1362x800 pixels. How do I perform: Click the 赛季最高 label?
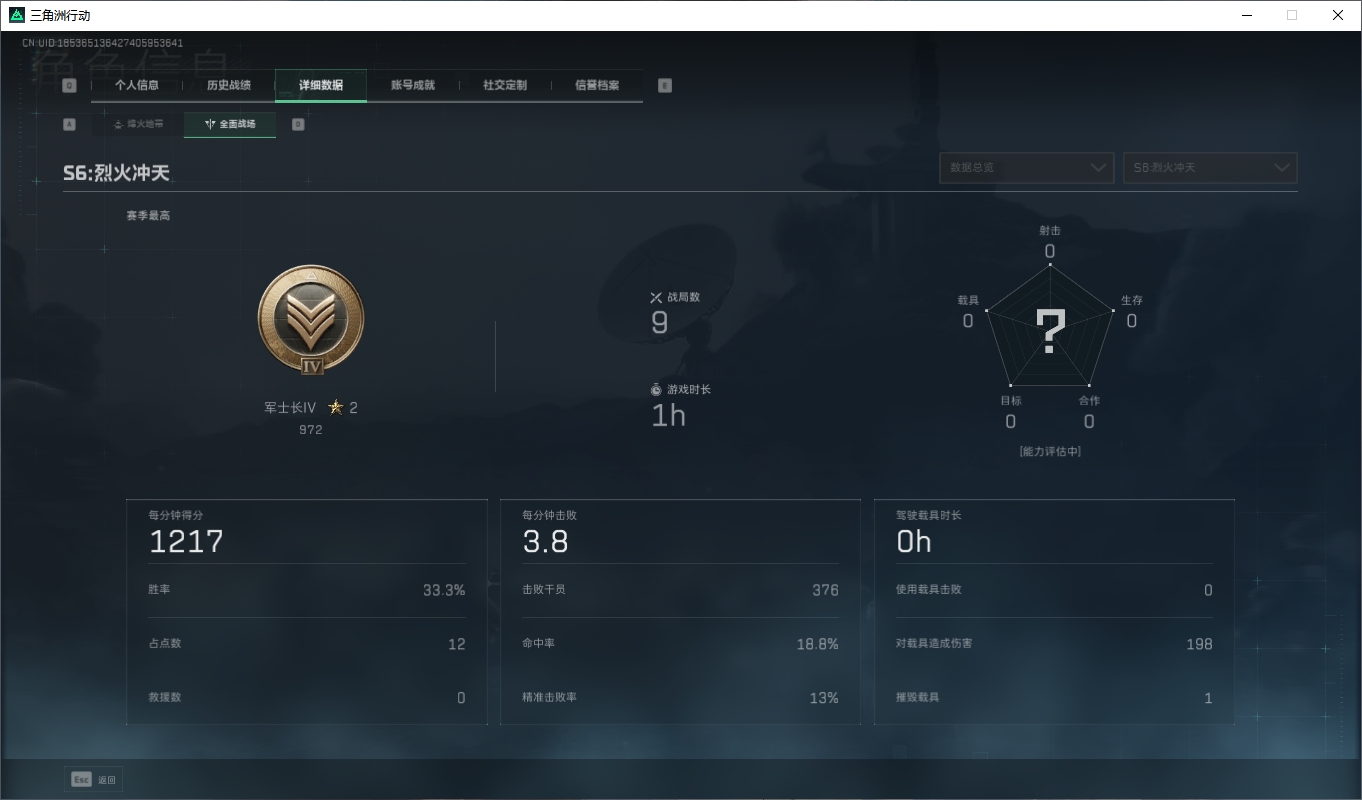click(148, 215)
